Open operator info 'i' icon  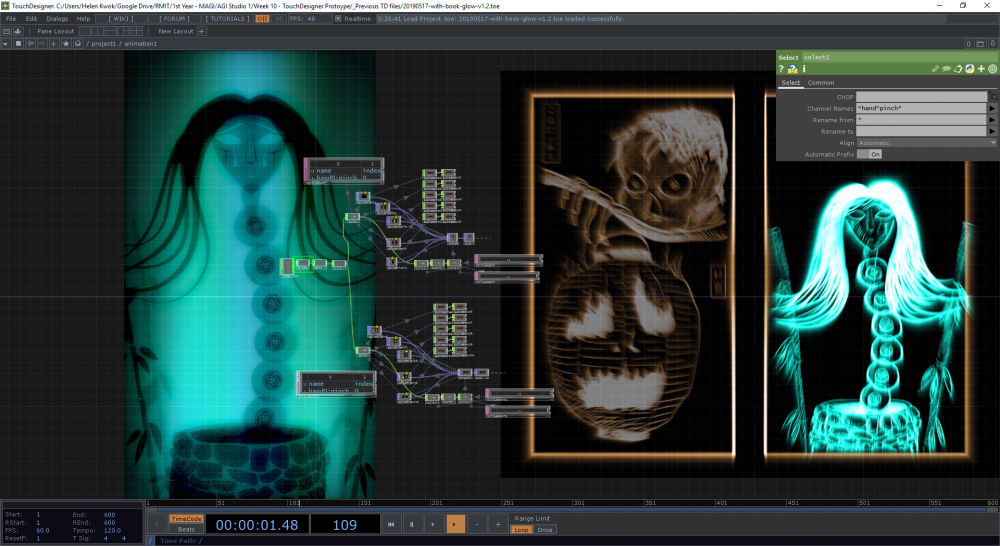point(804,69)
